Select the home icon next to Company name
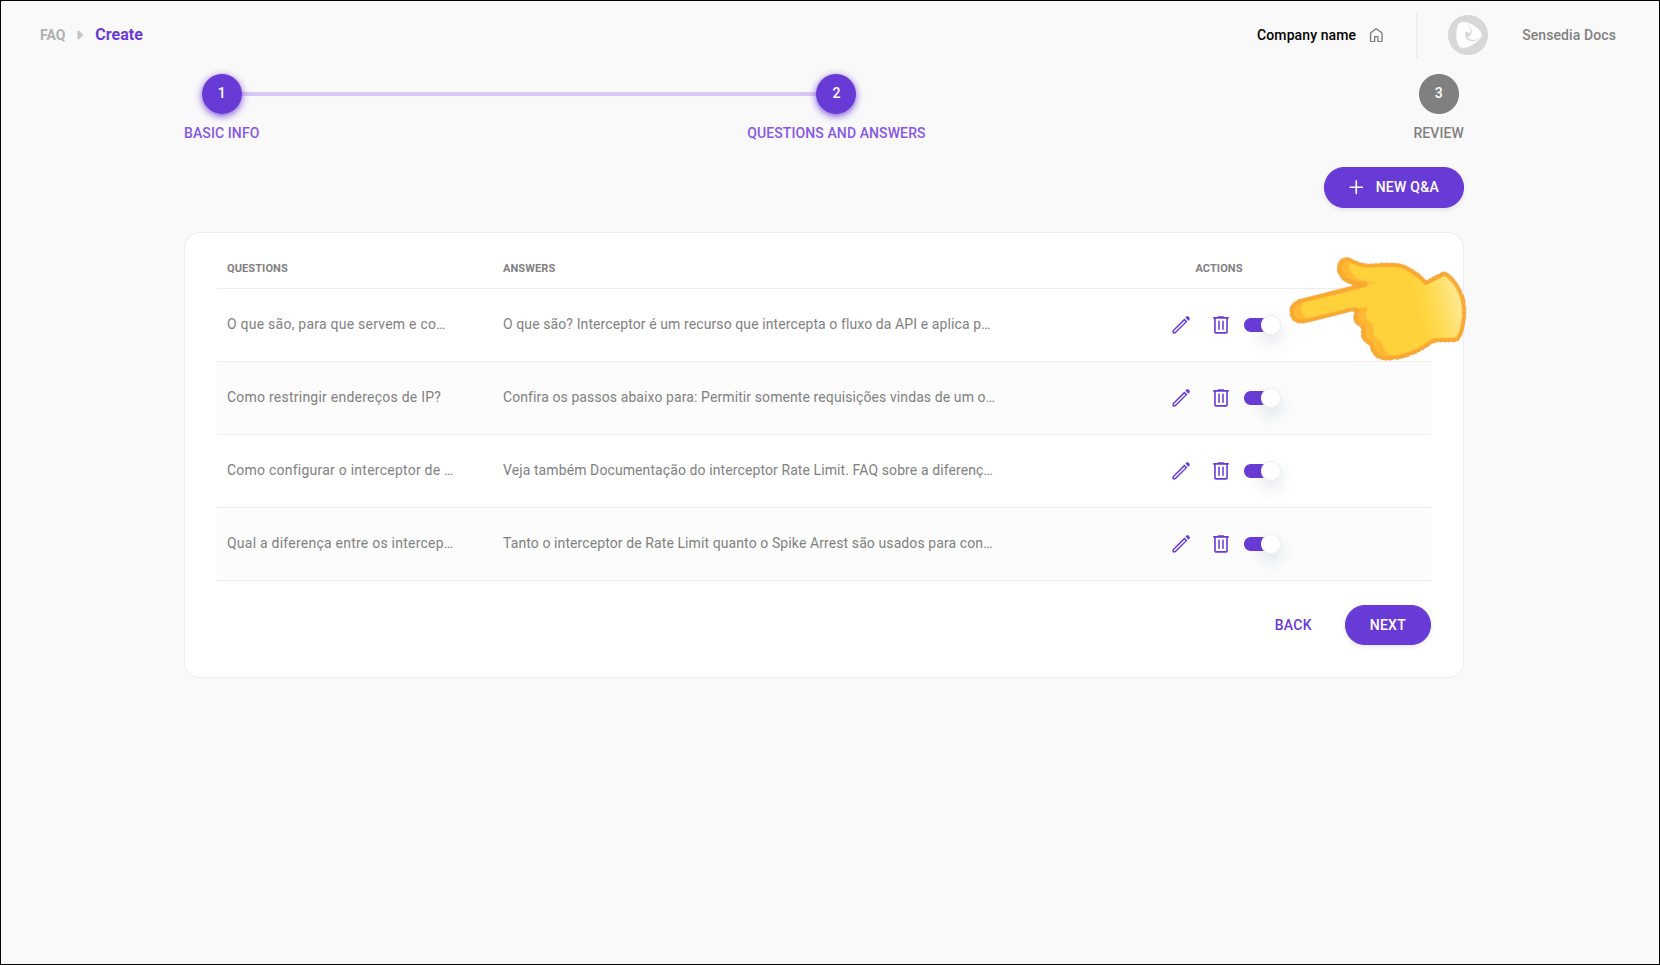 click(1377, 34)
